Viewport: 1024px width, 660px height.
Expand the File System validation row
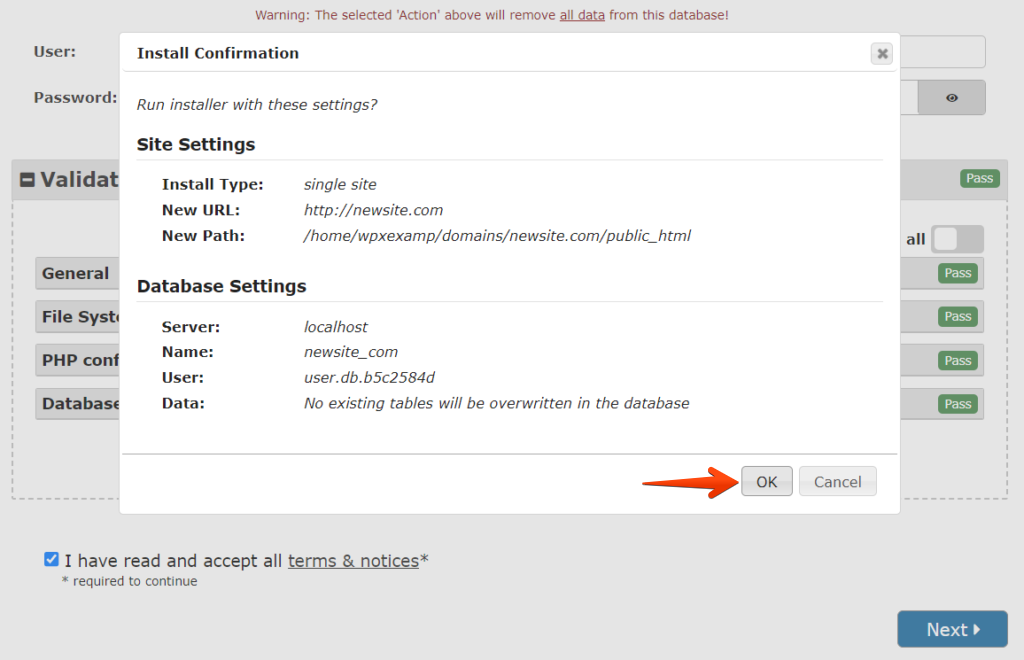(80, 317)
